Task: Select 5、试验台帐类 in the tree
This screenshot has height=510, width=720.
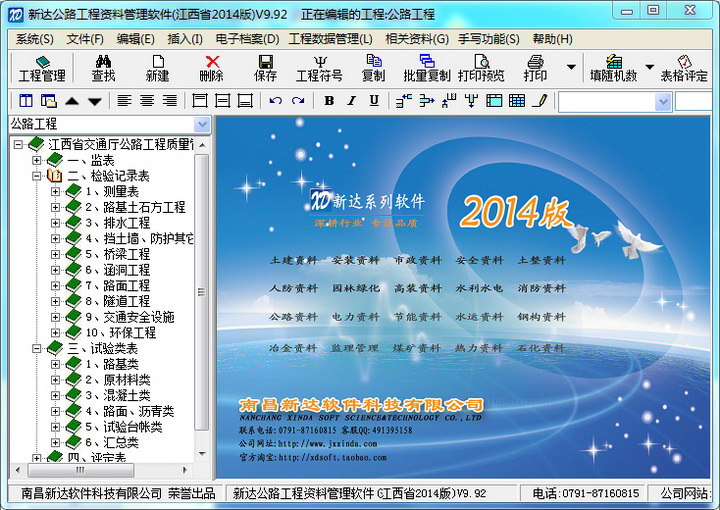Action: [124, 427]
